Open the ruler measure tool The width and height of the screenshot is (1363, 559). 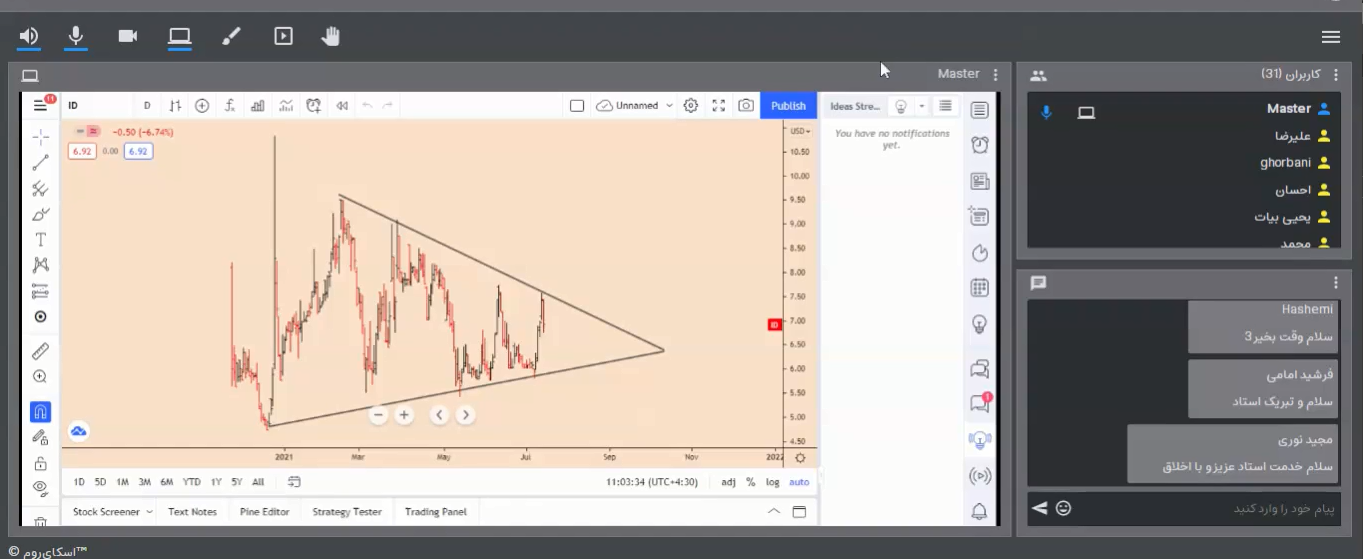40,351
